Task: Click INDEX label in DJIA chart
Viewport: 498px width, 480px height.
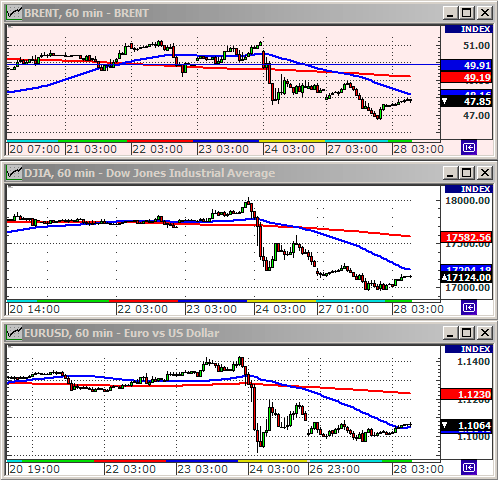Action: pyautogui.click(x=468, y=189)
